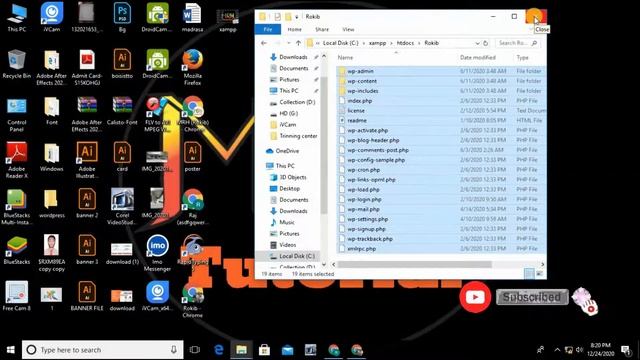Open the Calisto Font archive
This screenshot has height=360, width=640.
click(122, 111)
